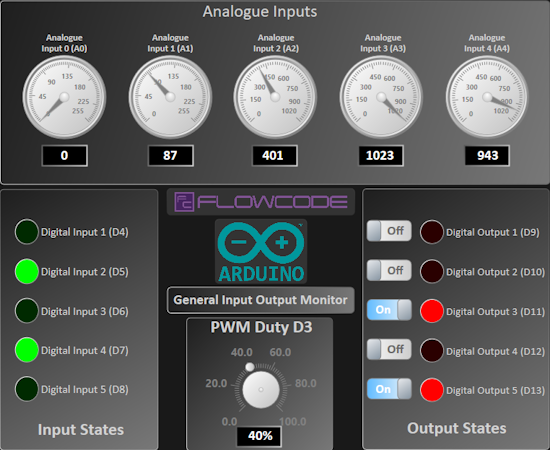550x450 pixels.
Task: Click the Analogue Input 2 (A2) gauge
Action: 275,97
